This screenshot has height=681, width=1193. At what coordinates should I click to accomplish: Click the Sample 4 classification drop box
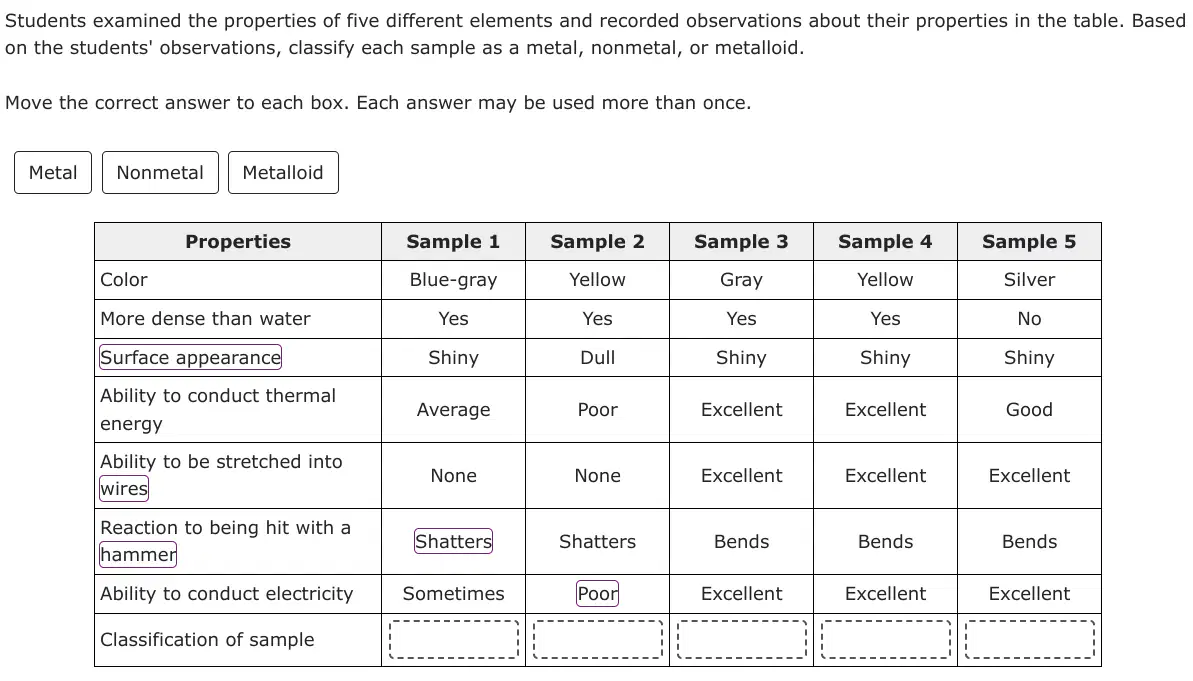click(x=886, y=640)
